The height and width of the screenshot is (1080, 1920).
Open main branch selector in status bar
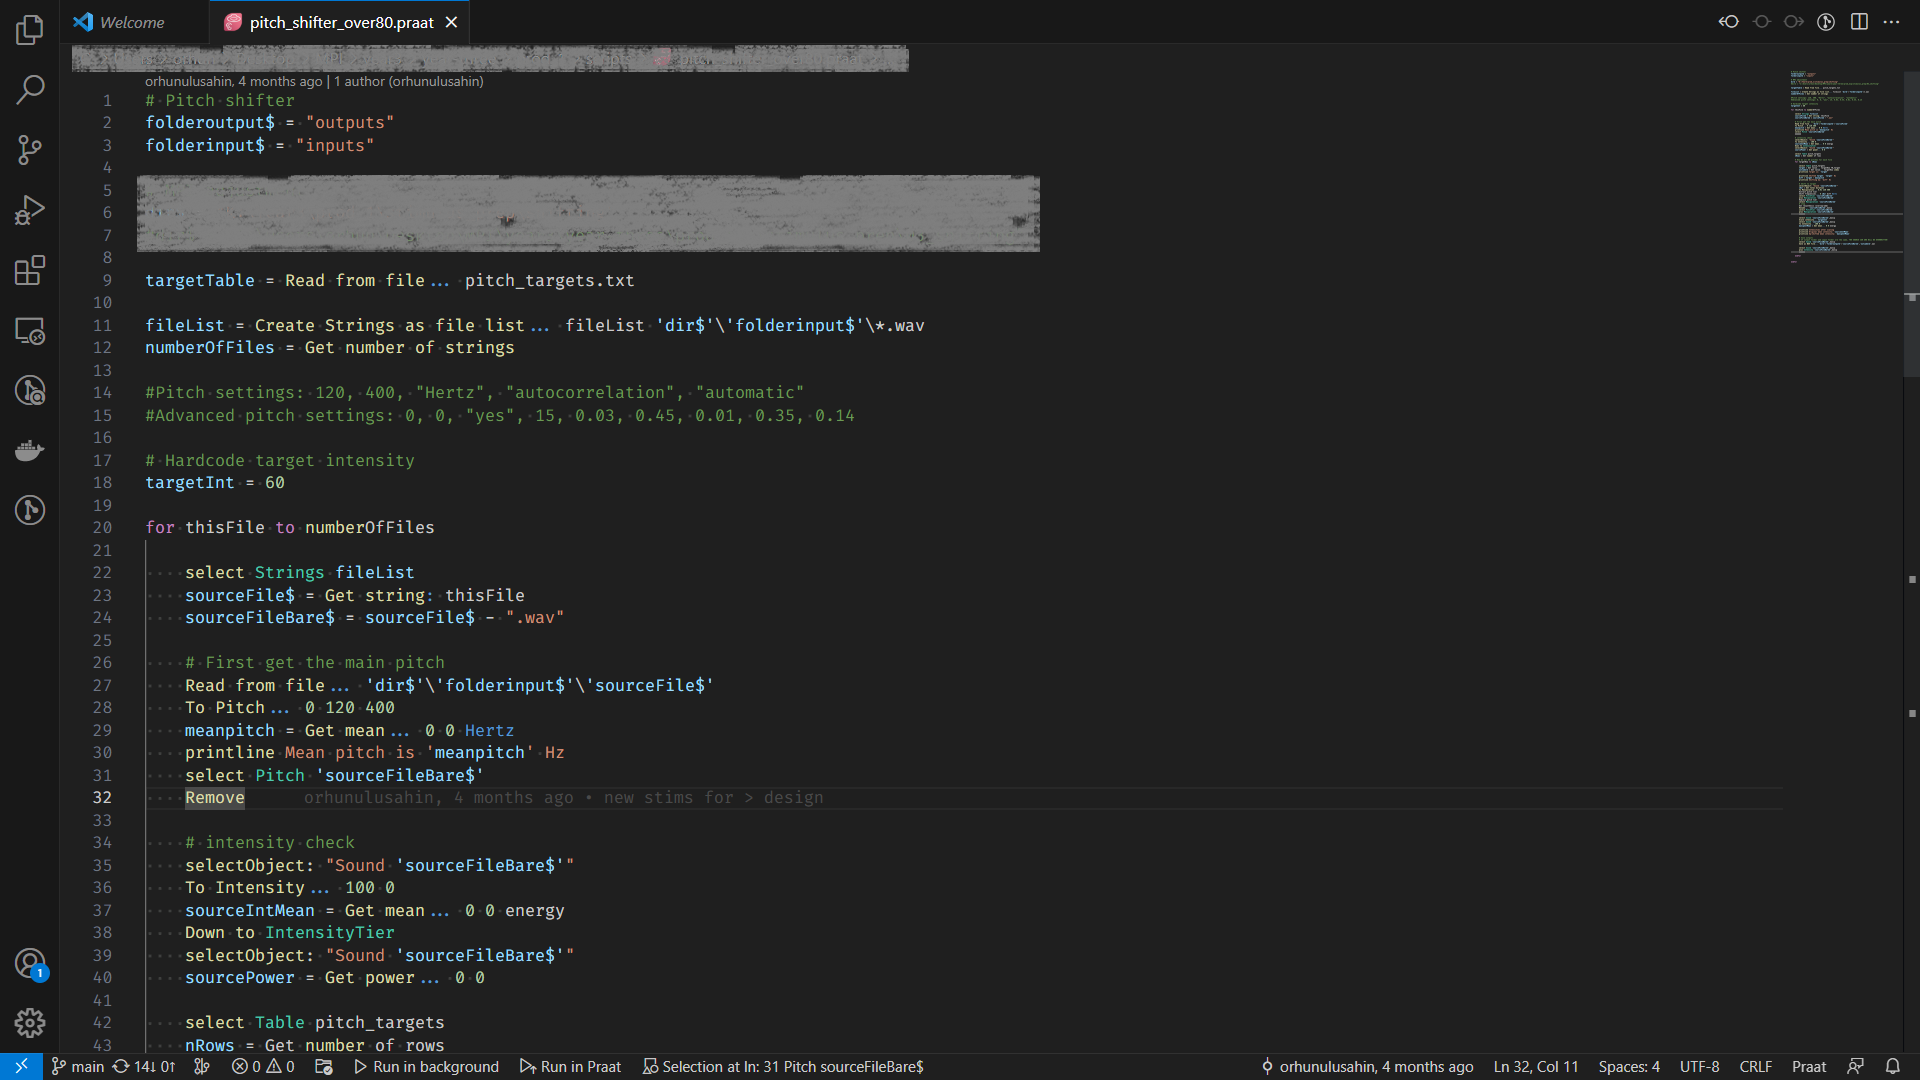(x=78, y=1067)
